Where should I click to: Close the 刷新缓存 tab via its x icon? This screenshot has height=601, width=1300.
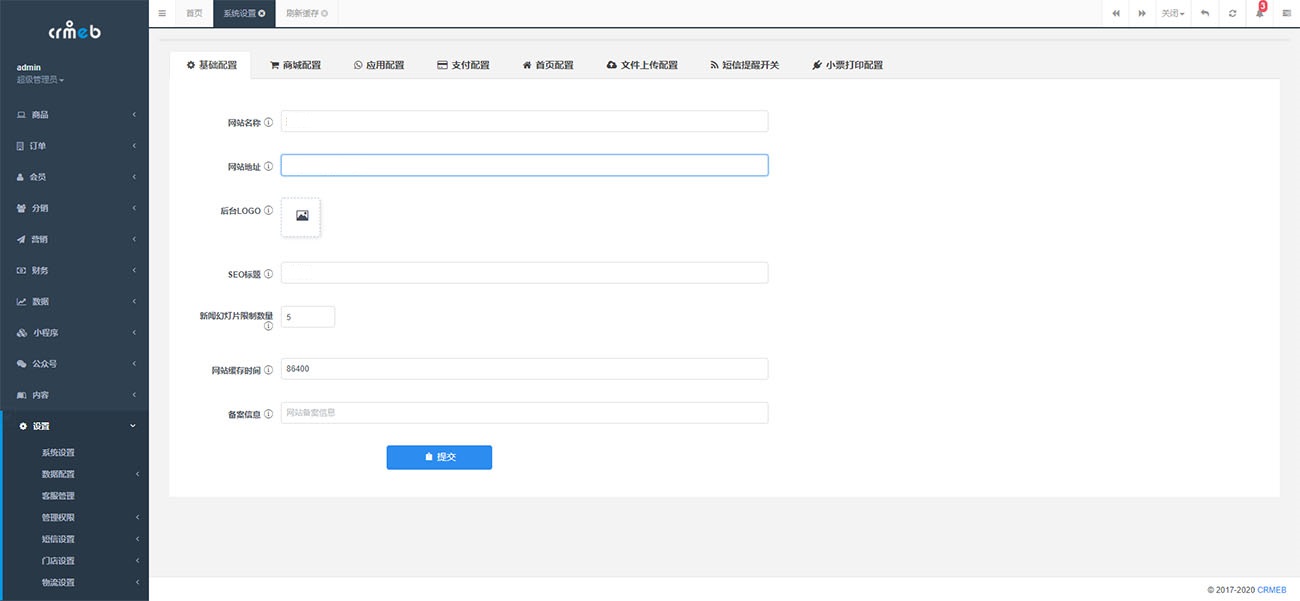[x=324, y=14]
